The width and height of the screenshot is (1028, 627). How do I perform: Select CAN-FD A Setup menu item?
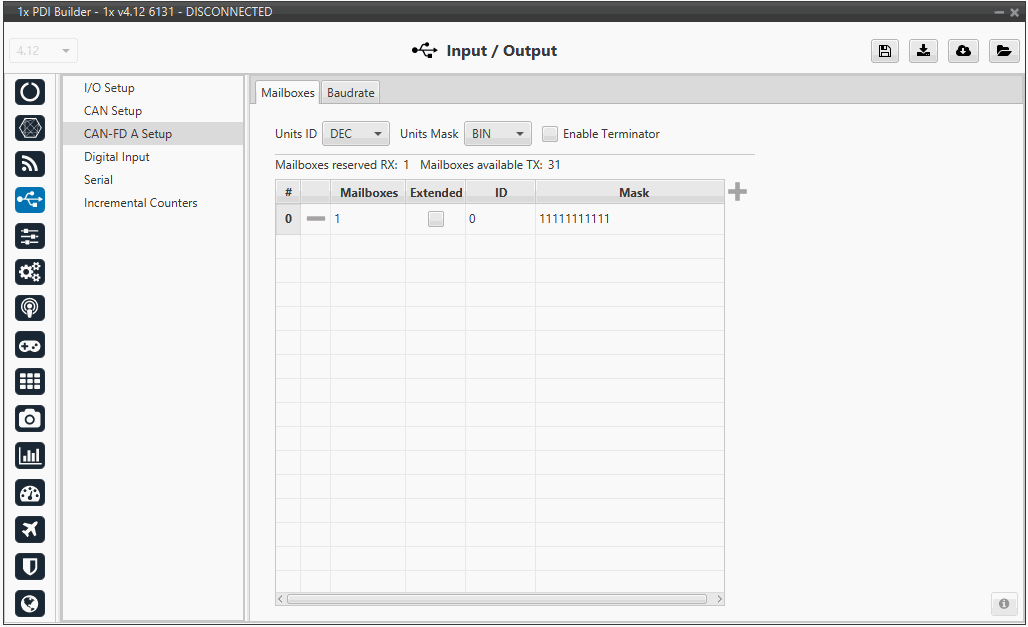point(153,134)
